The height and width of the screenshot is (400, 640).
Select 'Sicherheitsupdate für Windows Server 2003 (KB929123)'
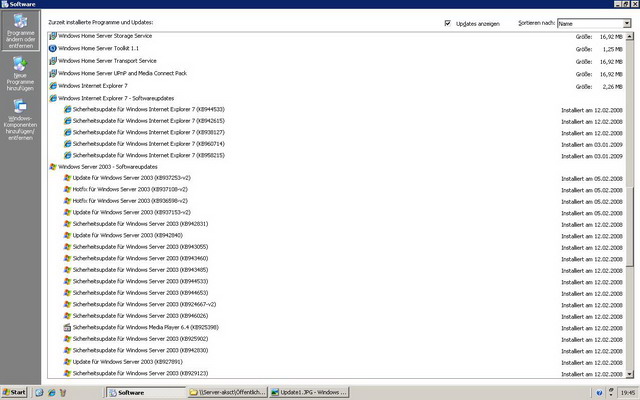tap(140, 373)
